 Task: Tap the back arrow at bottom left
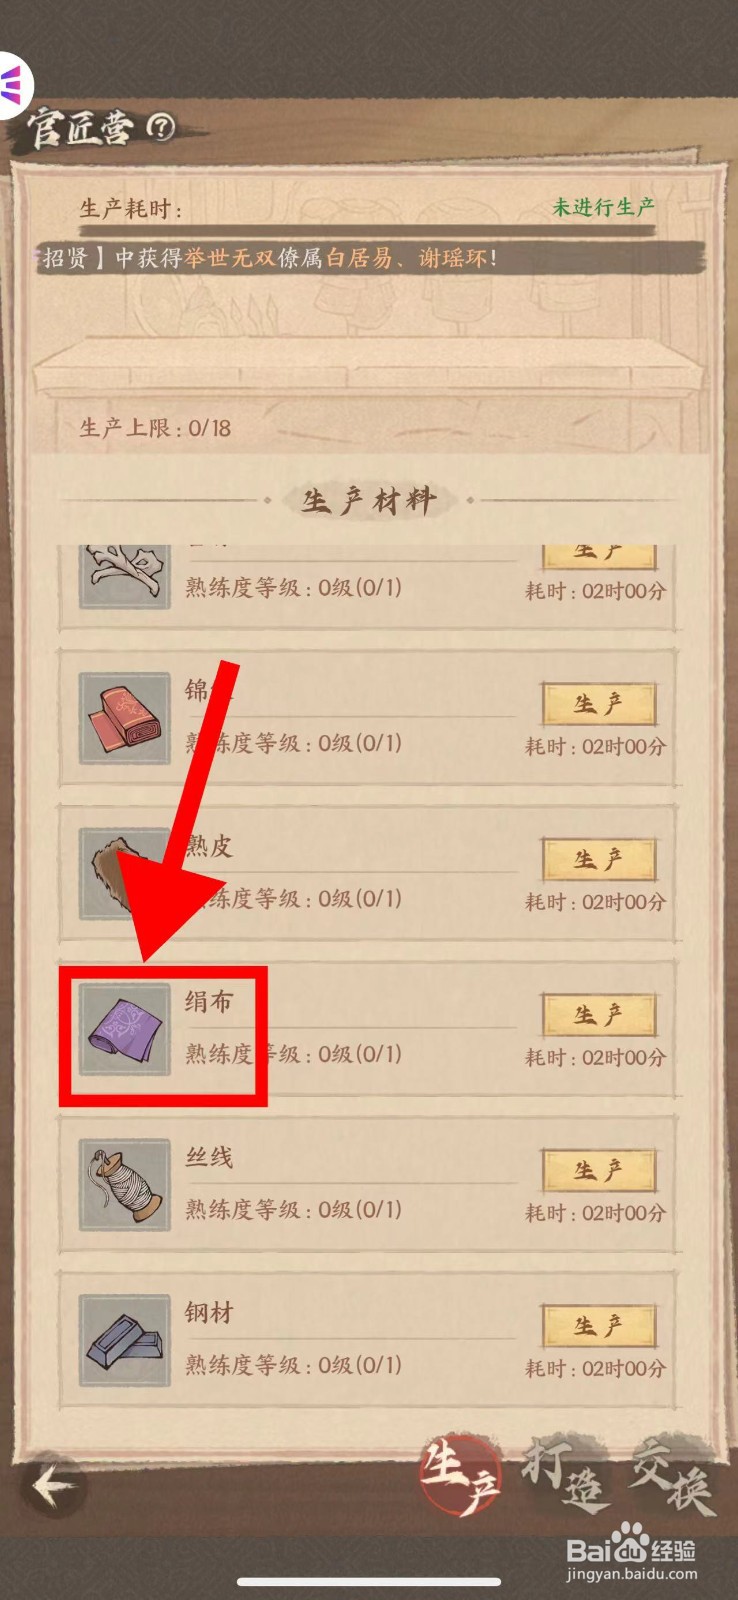coord(53,1485)
